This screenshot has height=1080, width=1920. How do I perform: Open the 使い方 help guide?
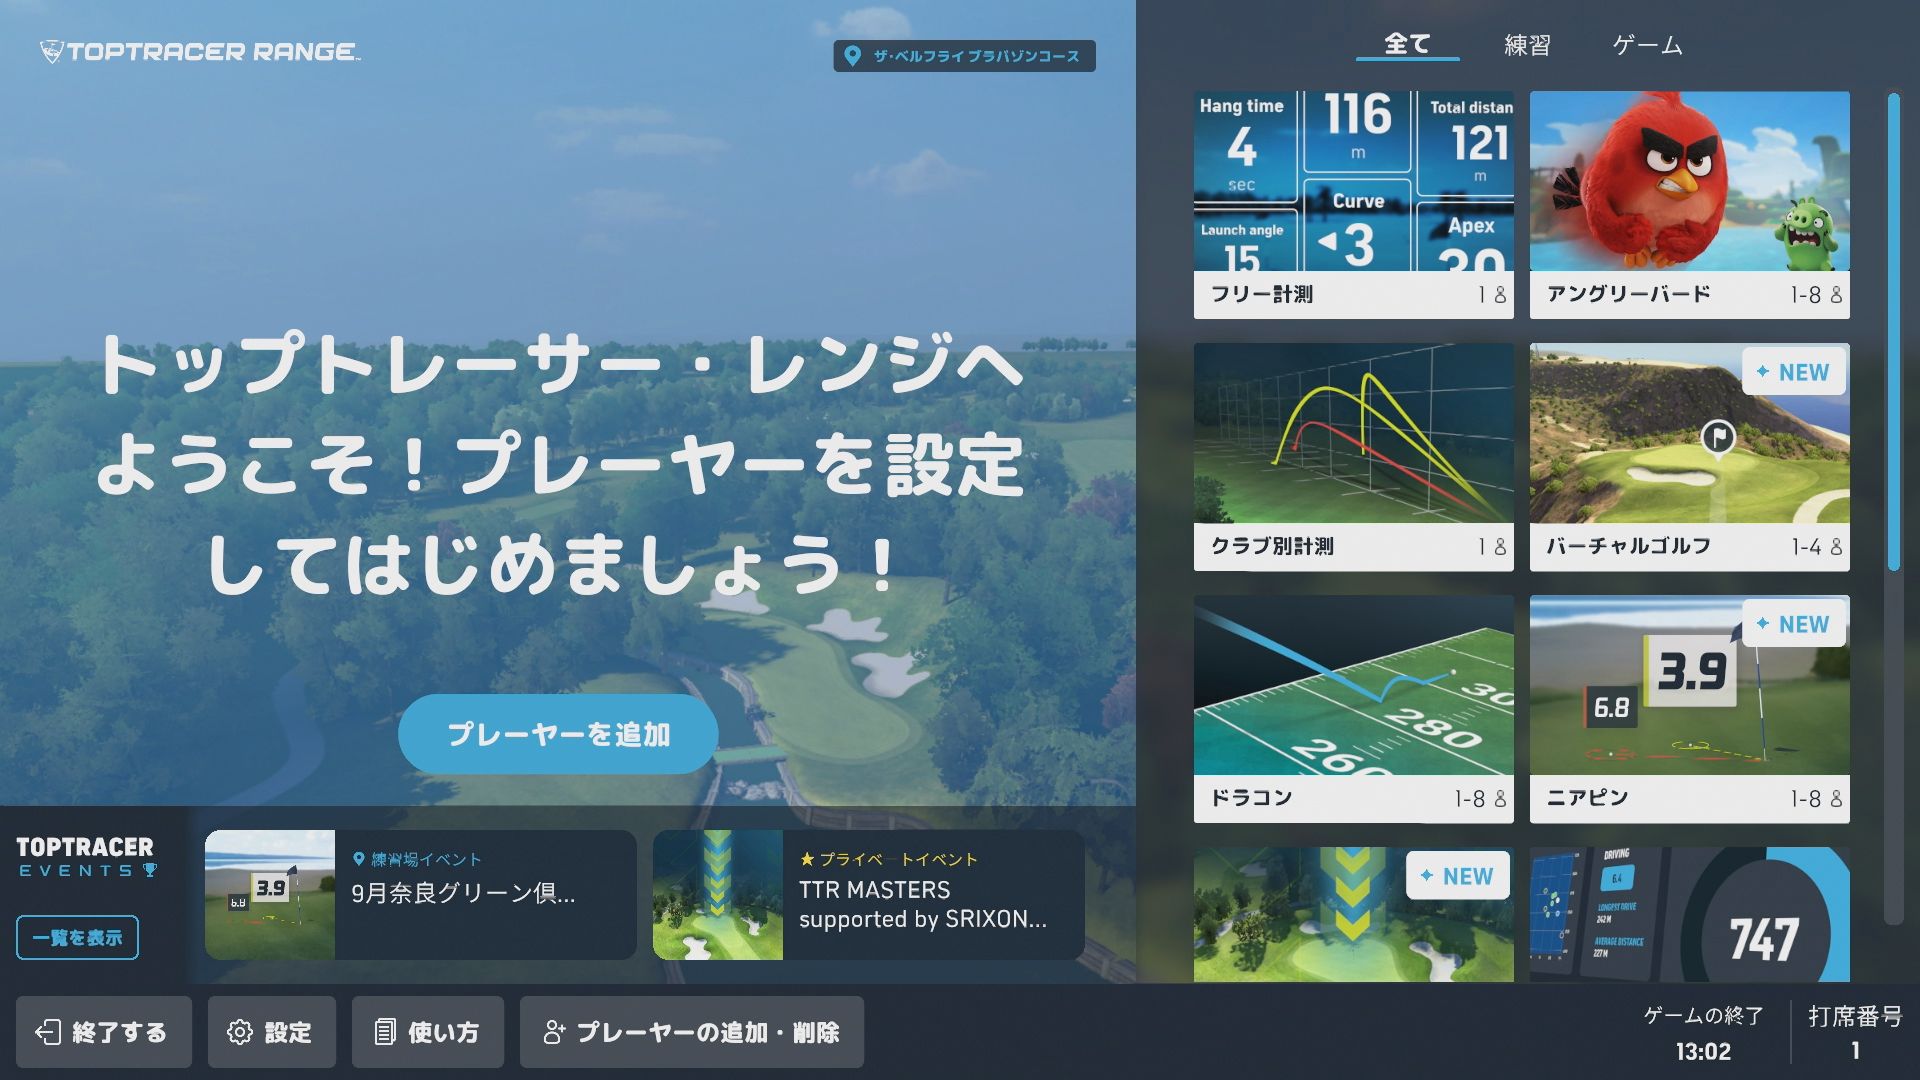pyautogui.click(x=427, y=1032)
